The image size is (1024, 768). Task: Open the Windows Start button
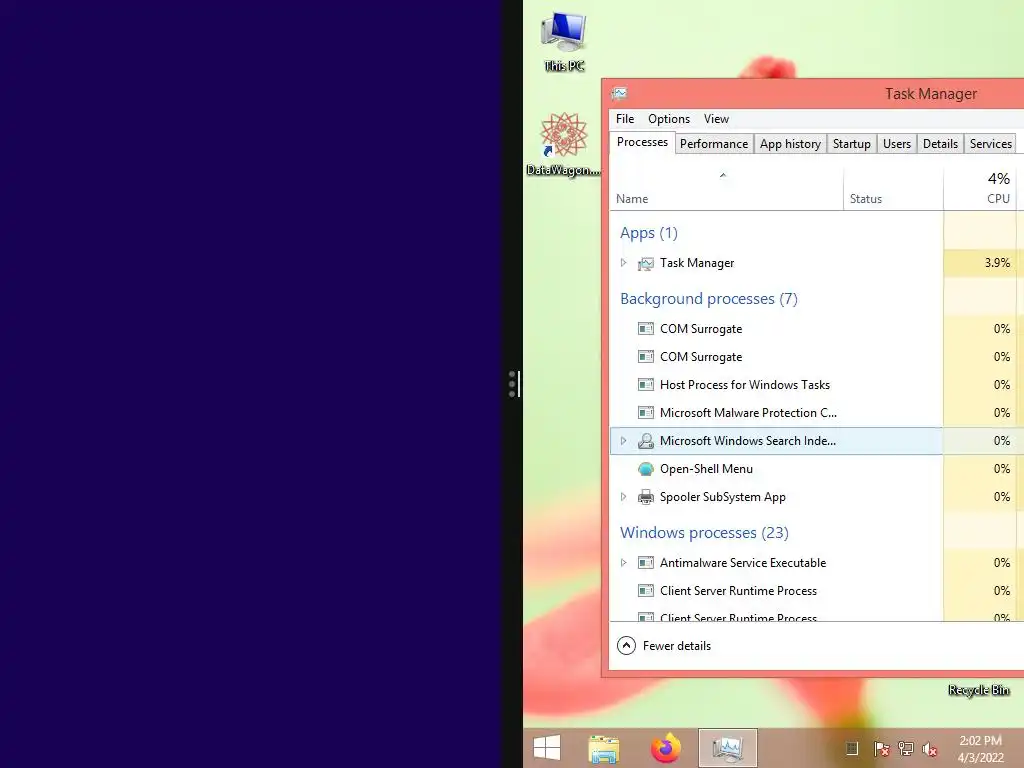tap(547, 748)
